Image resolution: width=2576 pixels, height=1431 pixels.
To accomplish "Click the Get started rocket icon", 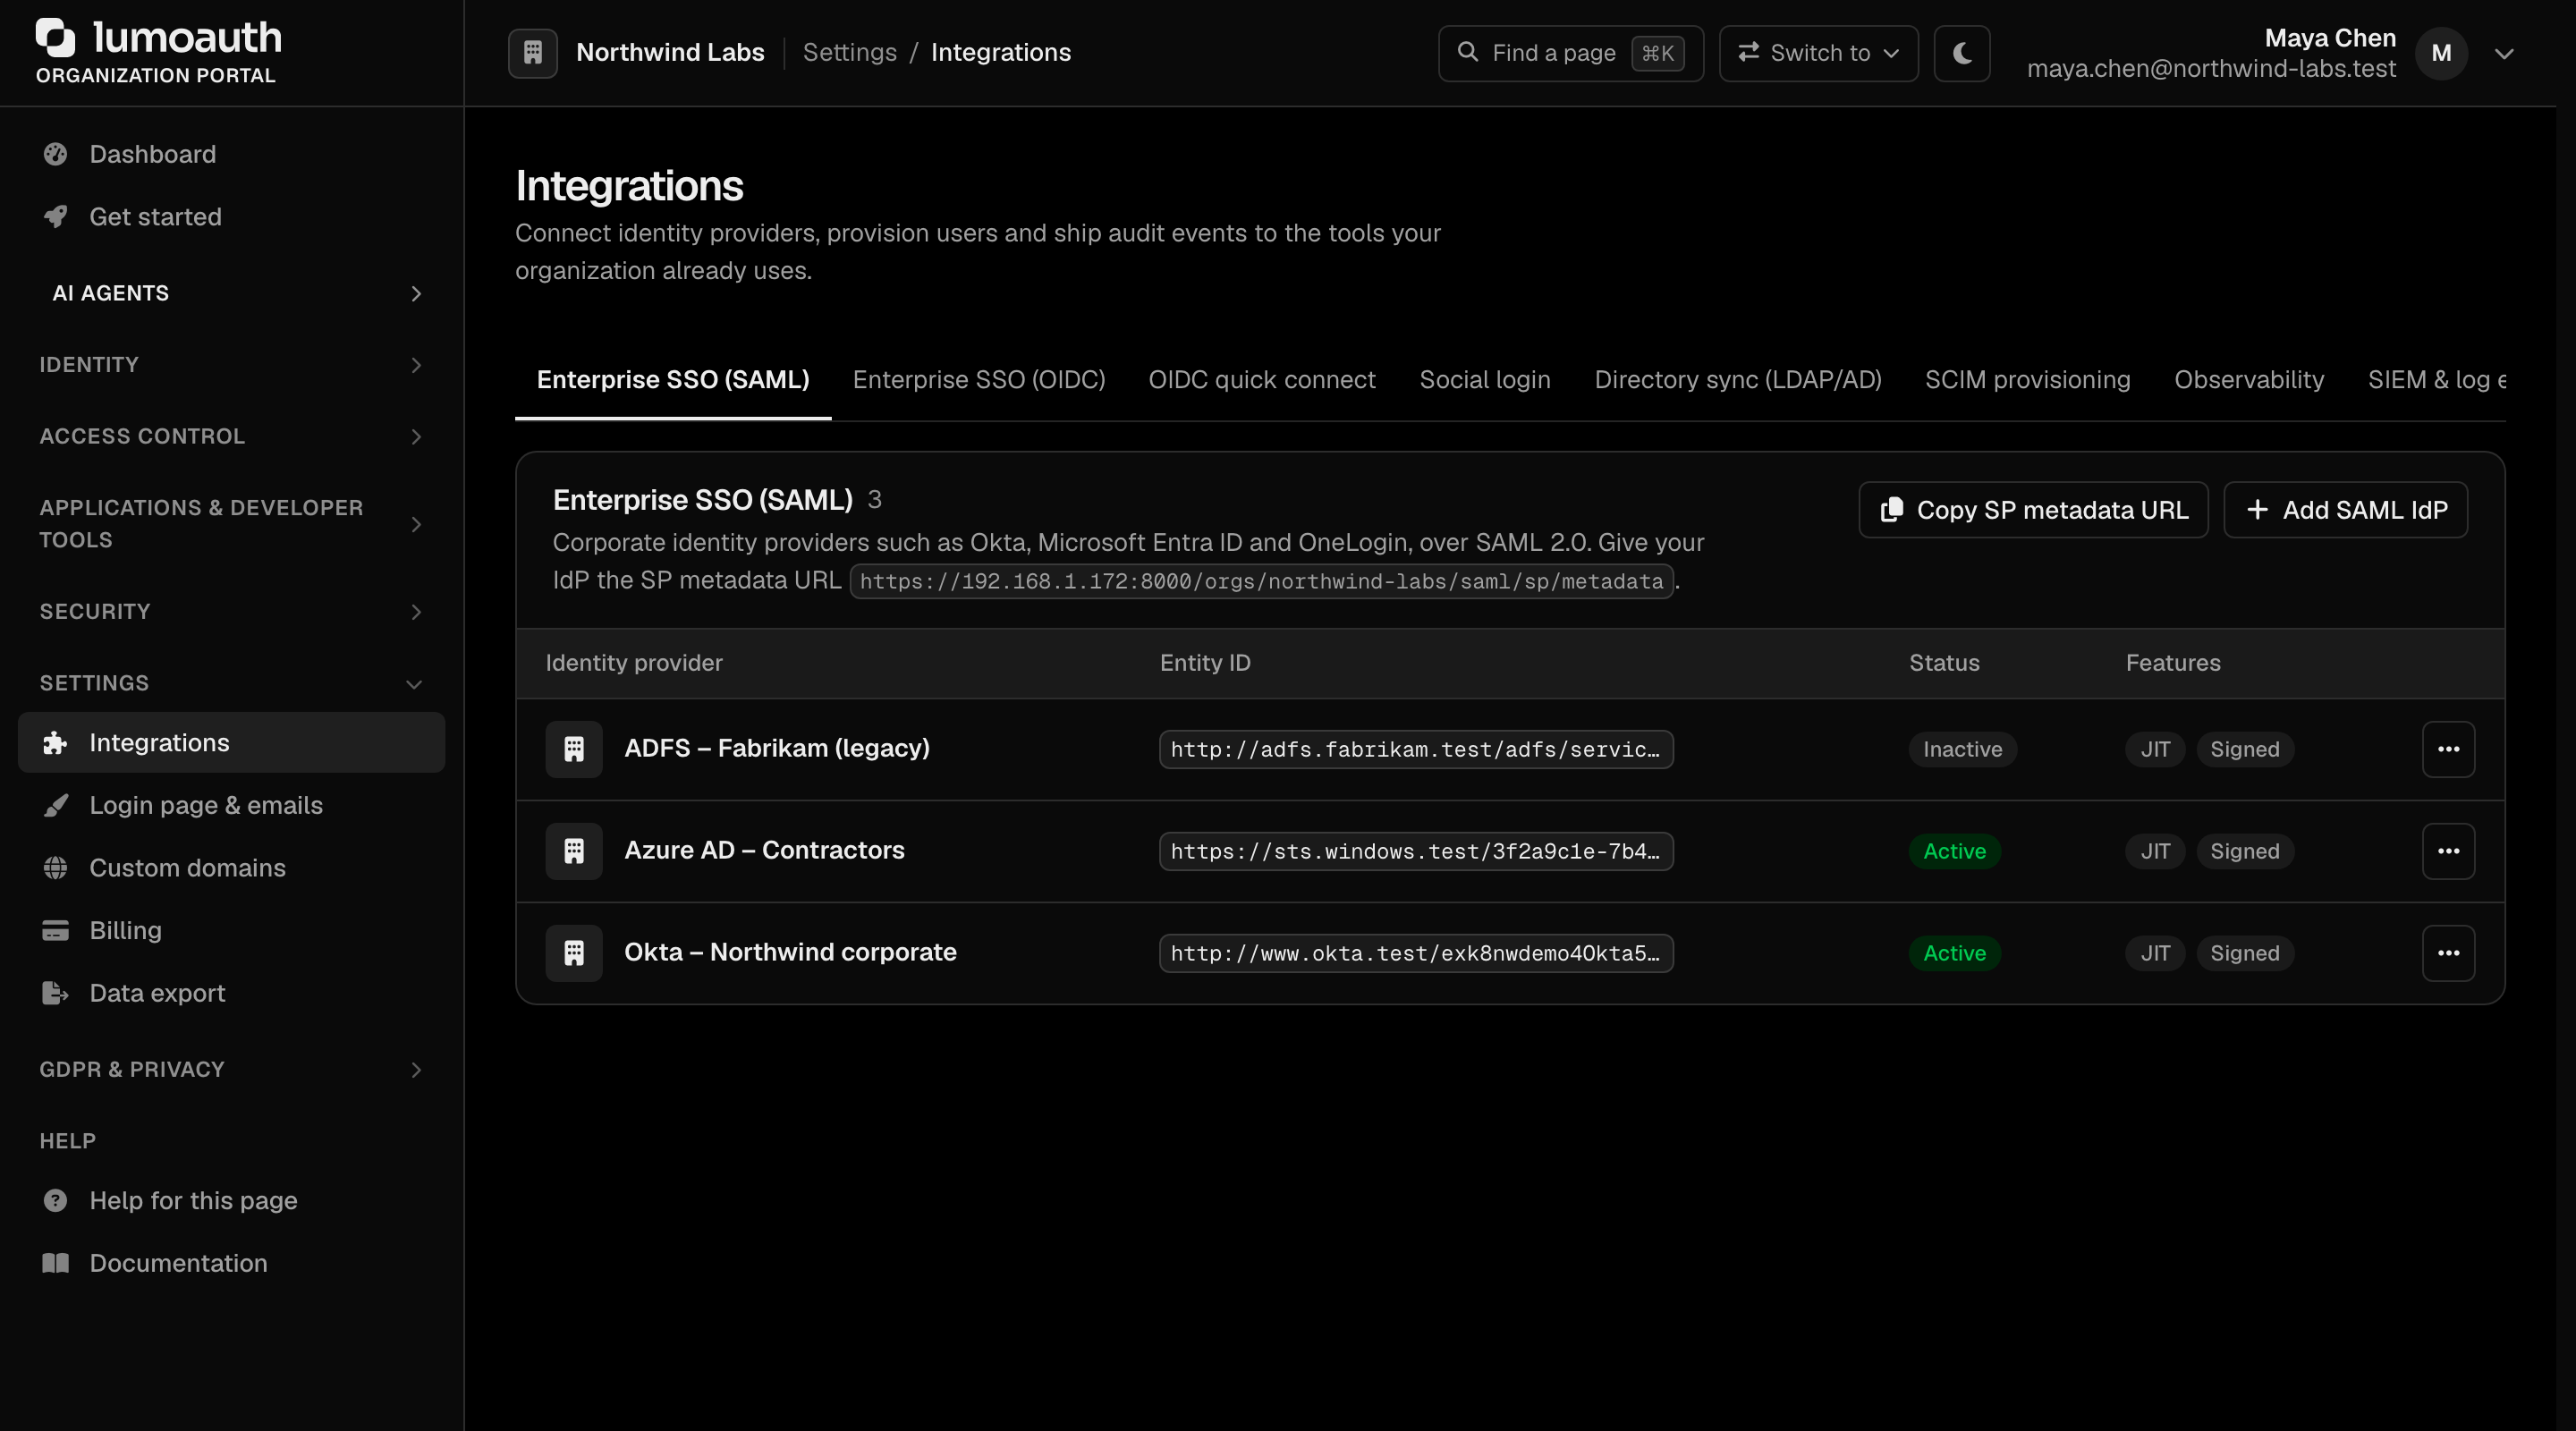I will (x=55, y=217).
